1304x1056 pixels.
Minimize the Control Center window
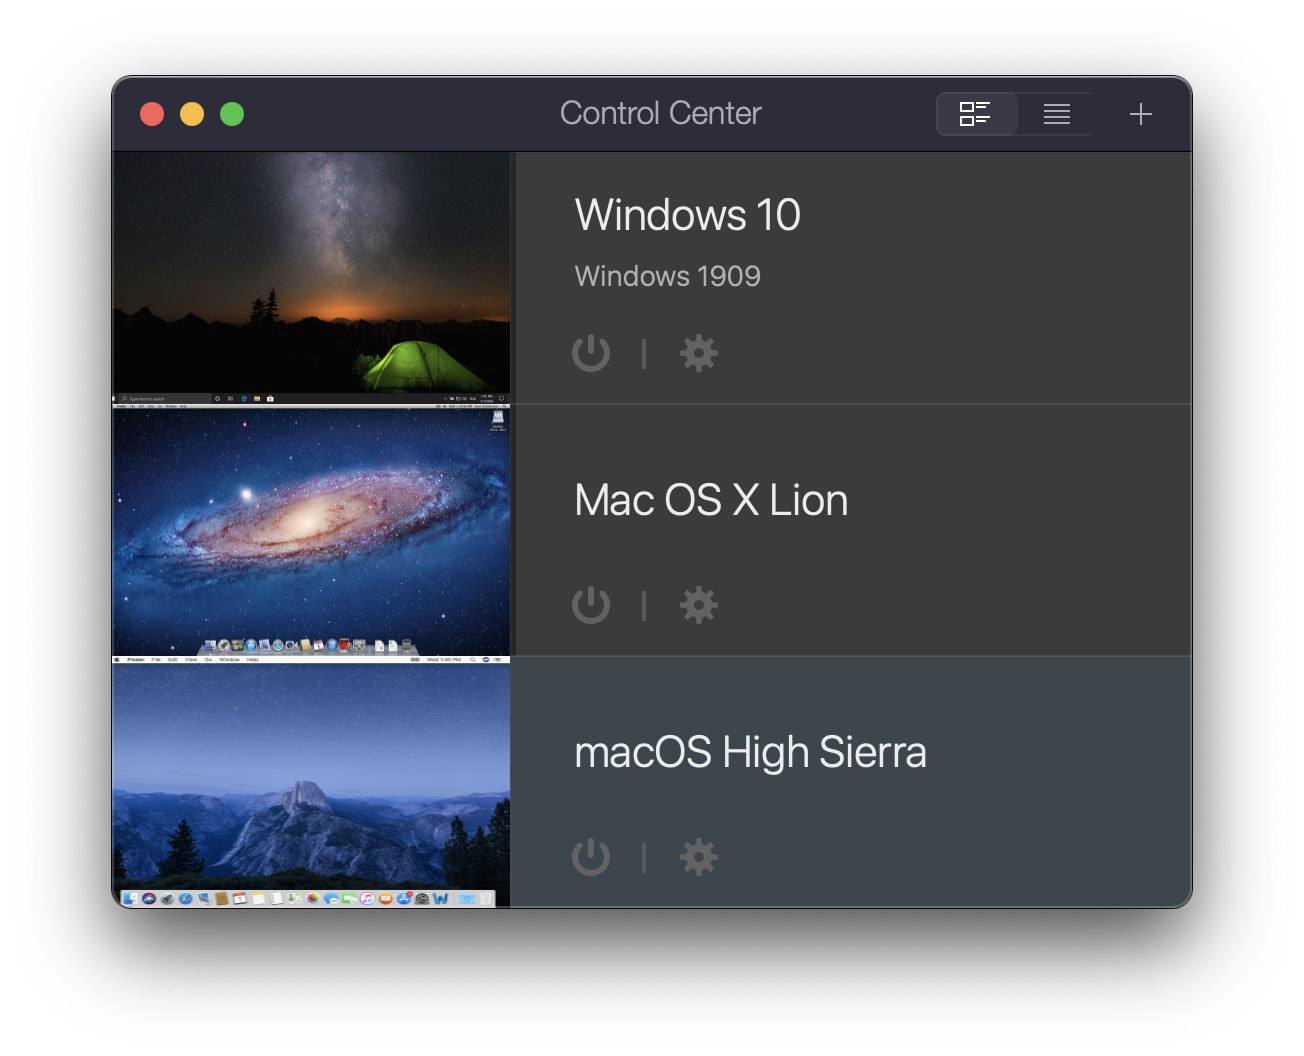[x=192, y=114]
